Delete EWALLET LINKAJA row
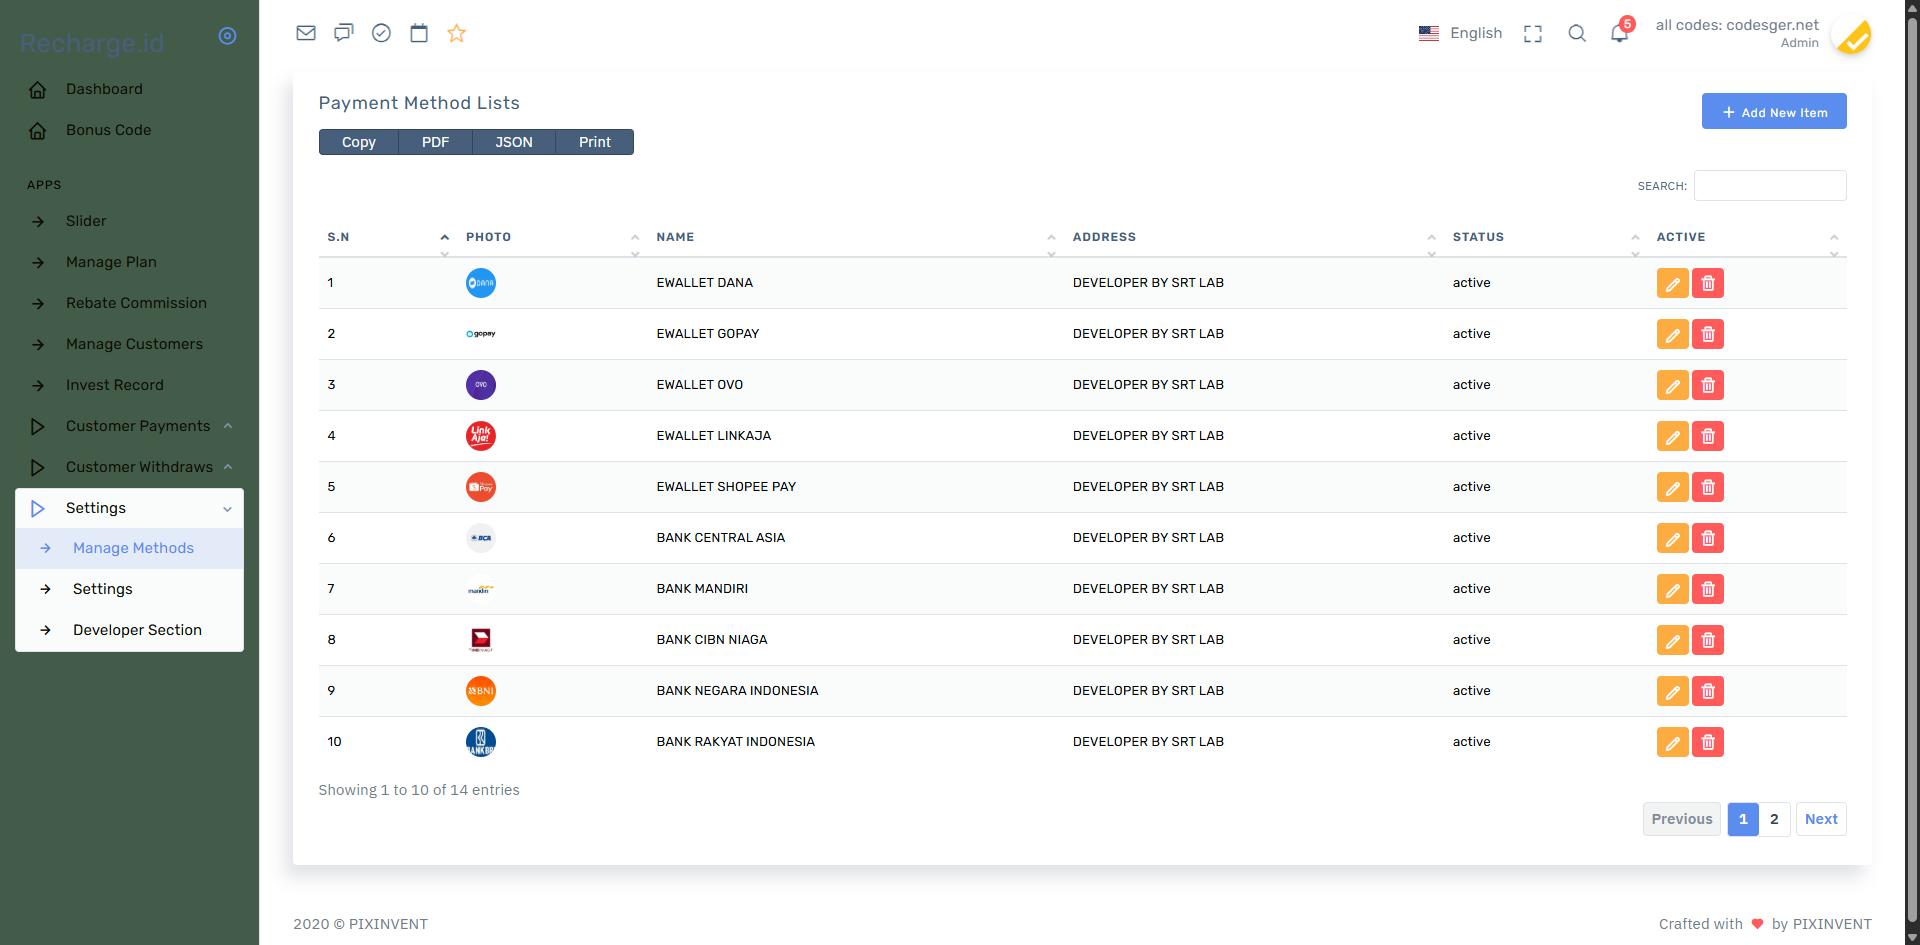The image size is (1920, 945). pyautogui.click(x=1708, y=436)
